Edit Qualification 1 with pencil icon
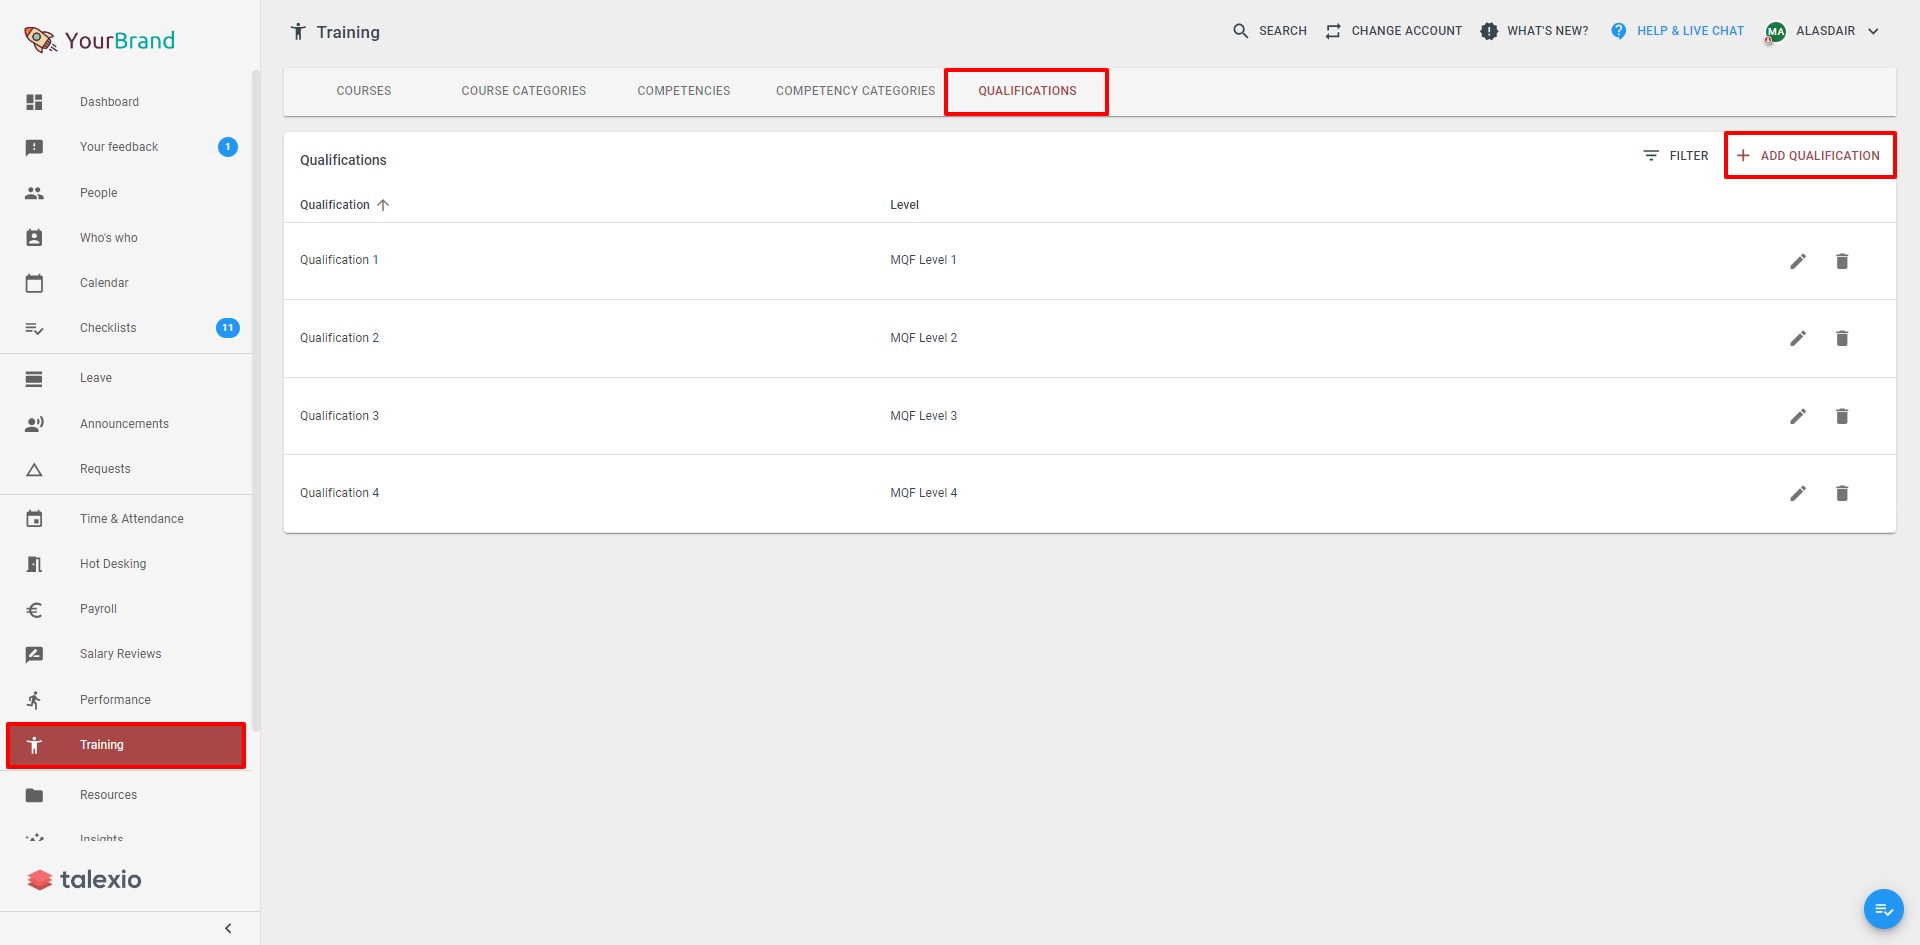1920x945 pixels. pyautogui.click(x=1798, y=261)
